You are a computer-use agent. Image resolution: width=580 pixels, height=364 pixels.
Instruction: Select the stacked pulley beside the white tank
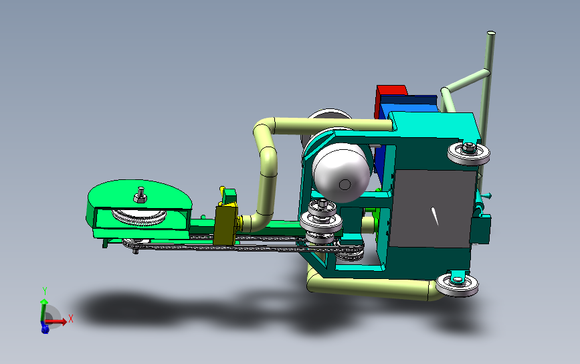[321, 221]
